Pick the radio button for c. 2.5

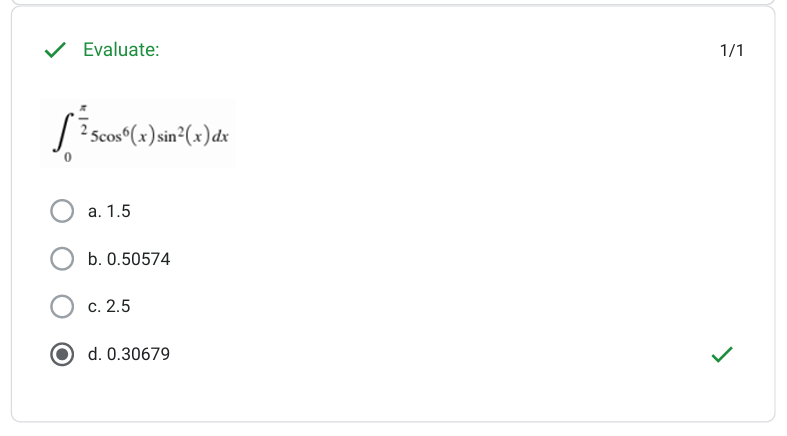tap(62, 307)
